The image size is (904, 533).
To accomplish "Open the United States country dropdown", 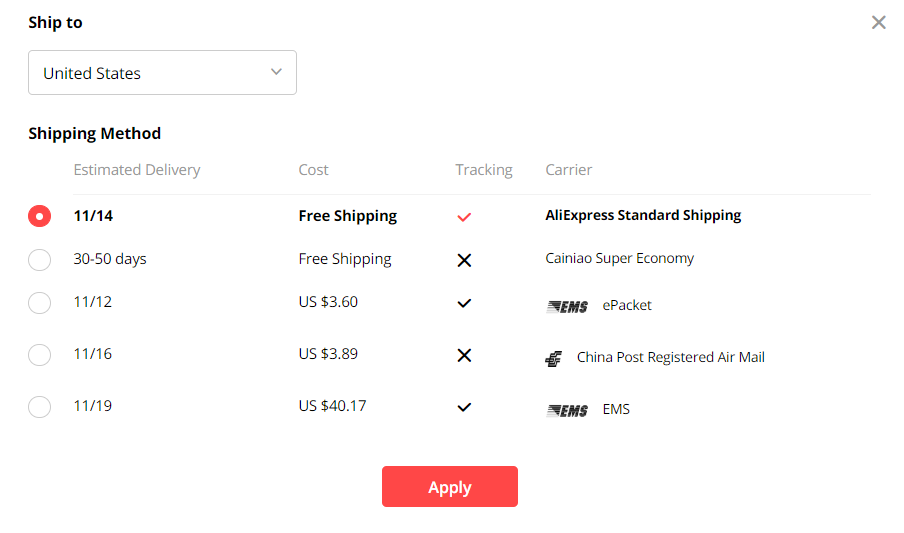I will (162, 73).
